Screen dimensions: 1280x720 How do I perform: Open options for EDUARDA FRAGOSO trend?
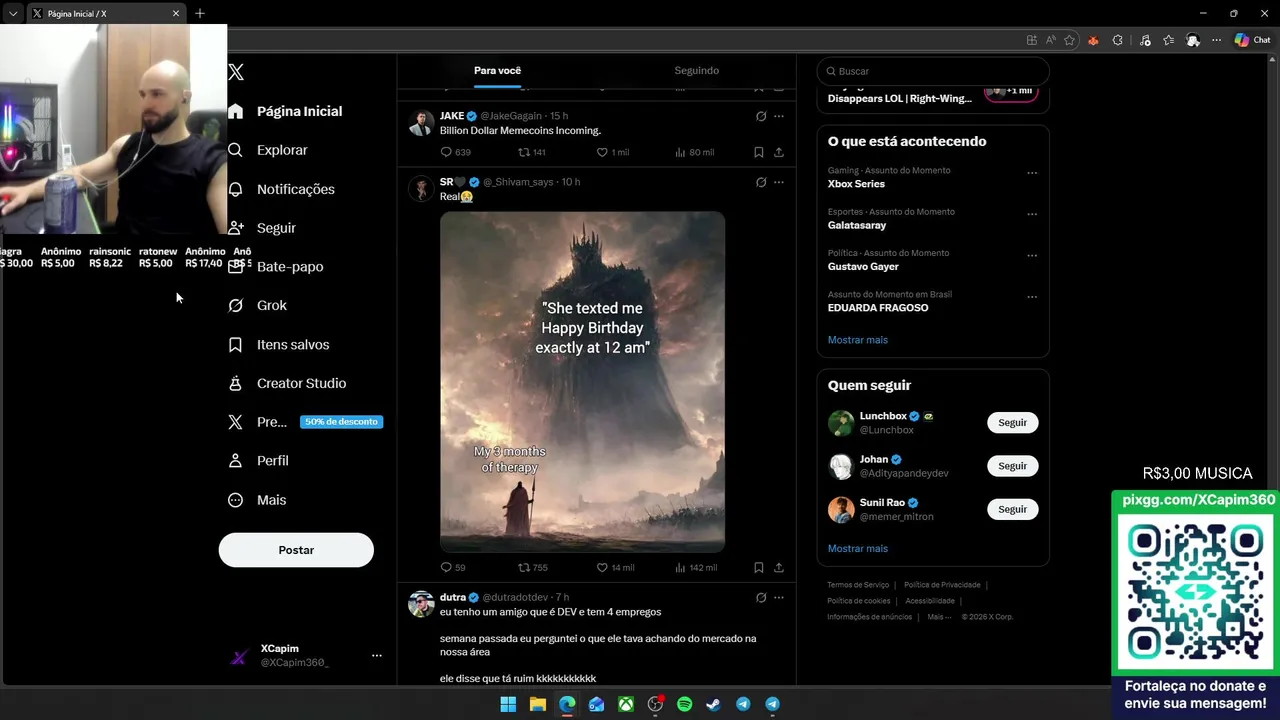1032,297
